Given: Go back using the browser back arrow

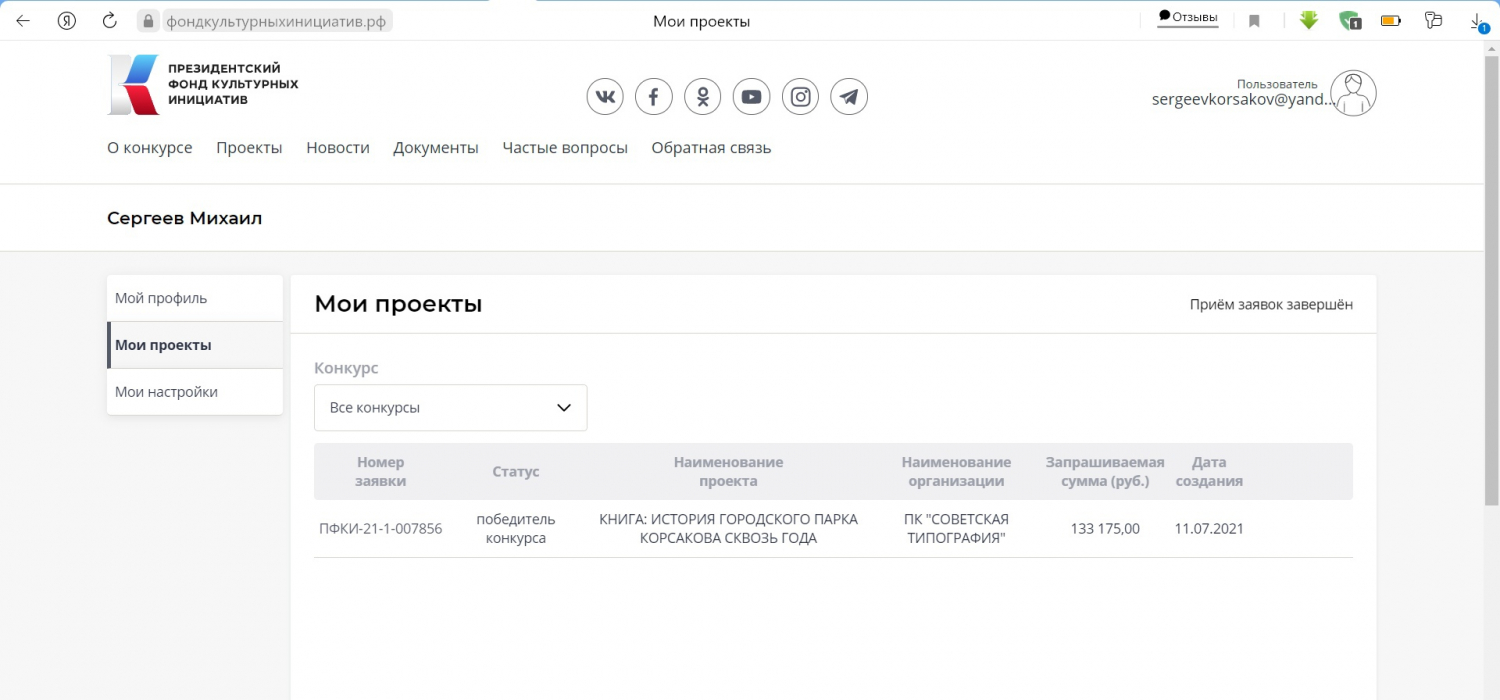Looking at the screenshot, I should pyautogui.click(x=22, y=21).
